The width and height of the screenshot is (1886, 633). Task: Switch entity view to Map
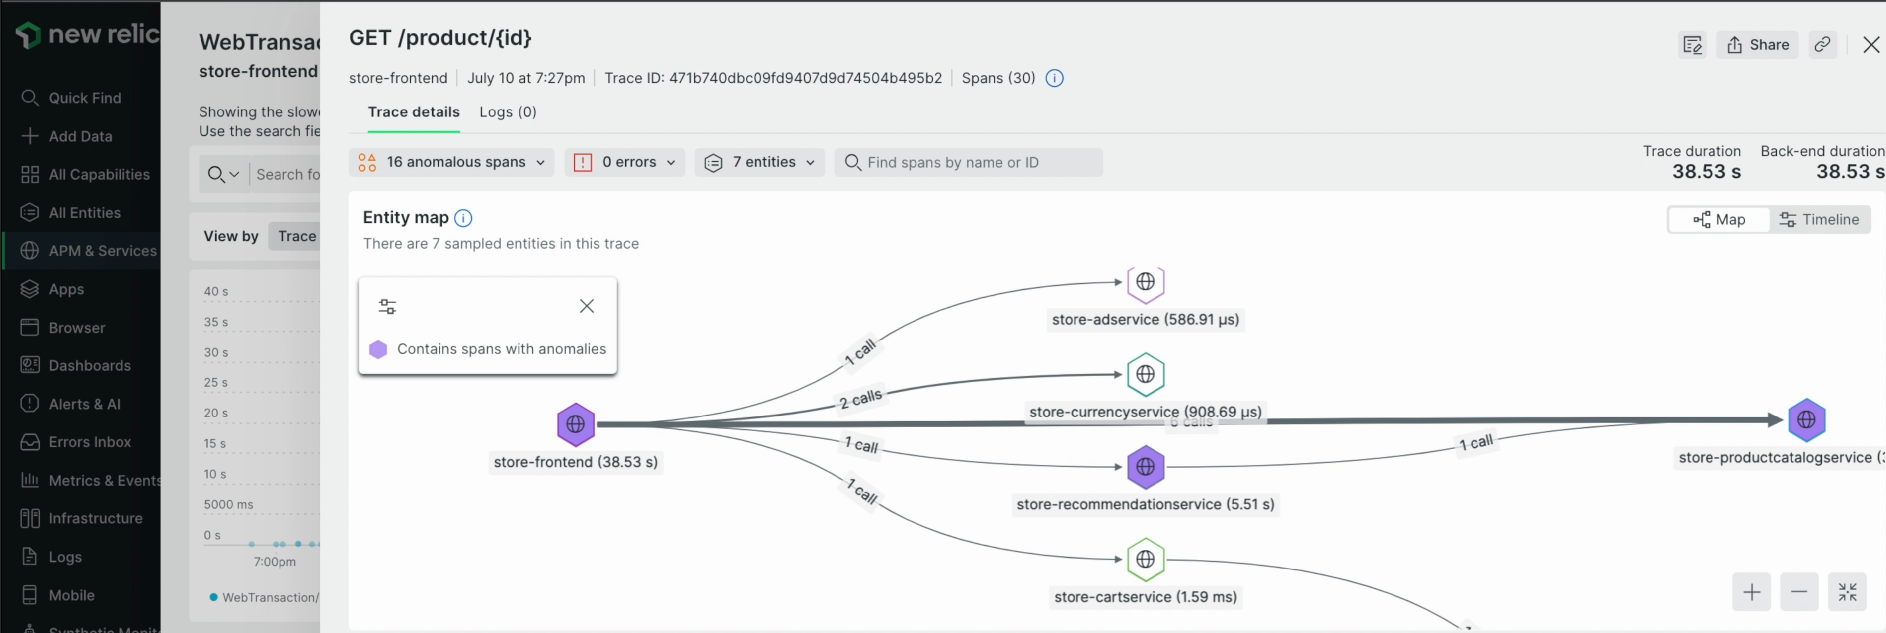[x=1719, y=220]
